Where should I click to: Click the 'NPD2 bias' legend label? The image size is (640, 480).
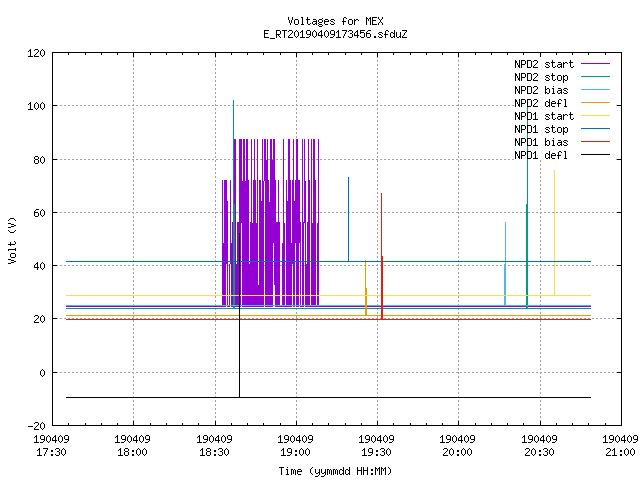click(x=541, y=90)
